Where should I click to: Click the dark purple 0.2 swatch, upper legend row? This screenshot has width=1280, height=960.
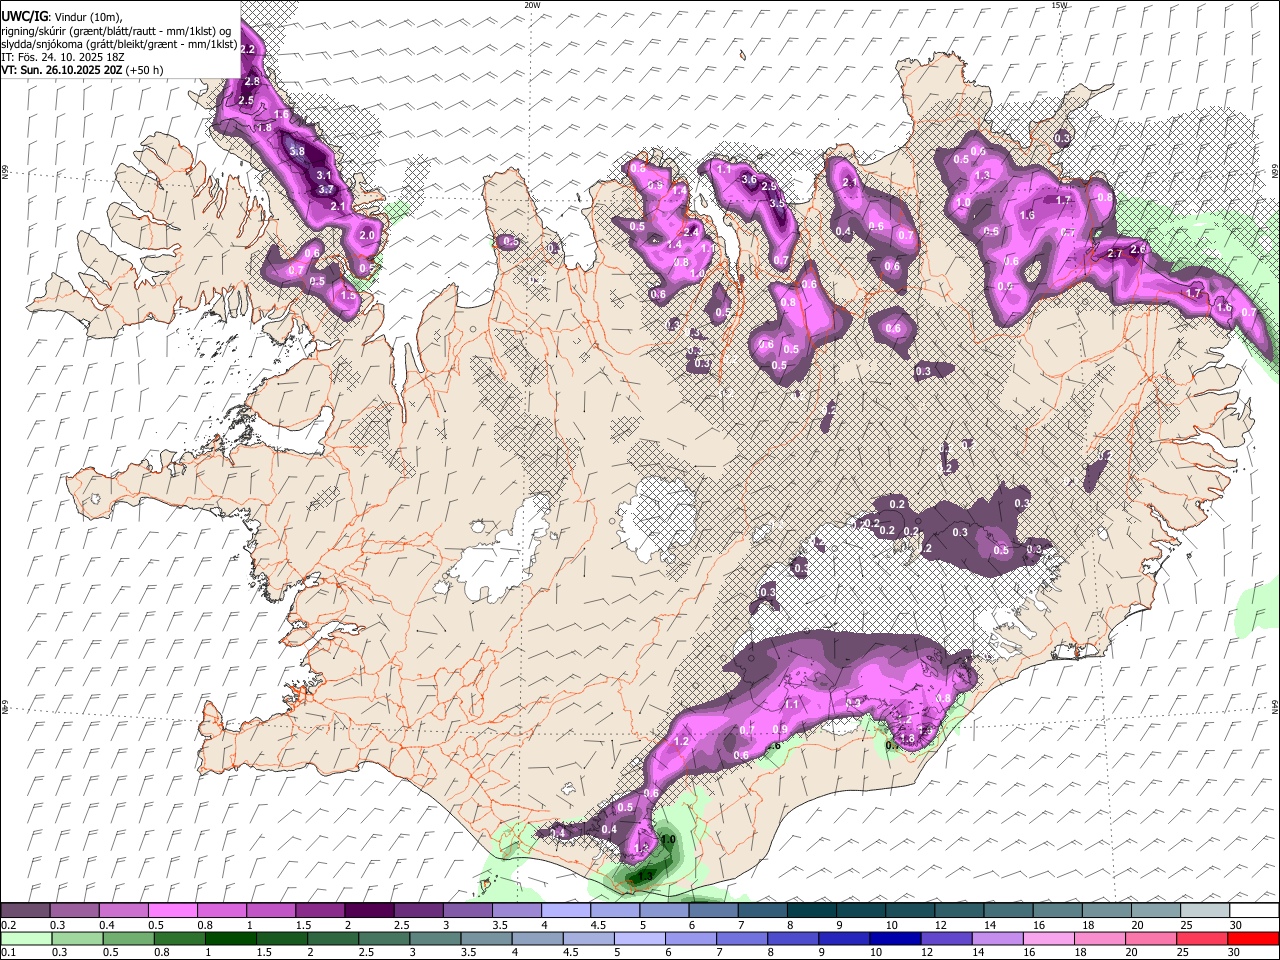coord(25,911)
